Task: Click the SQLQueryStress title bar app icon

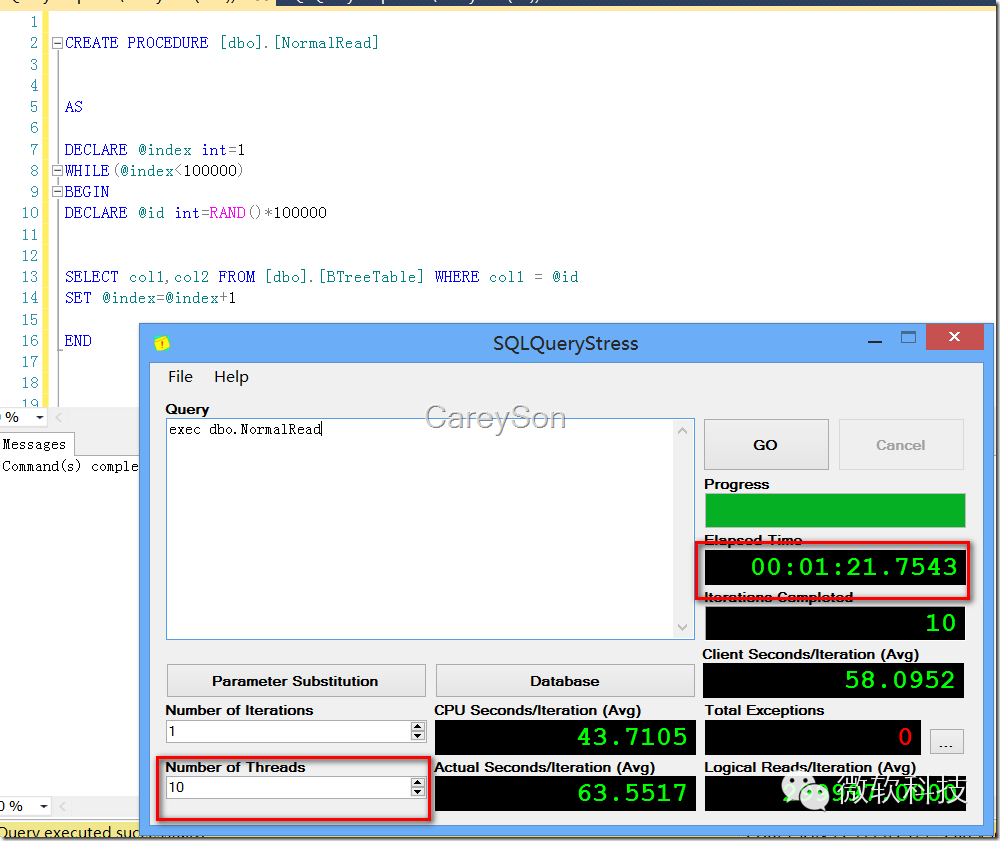Action: click(x=162, y=343)
